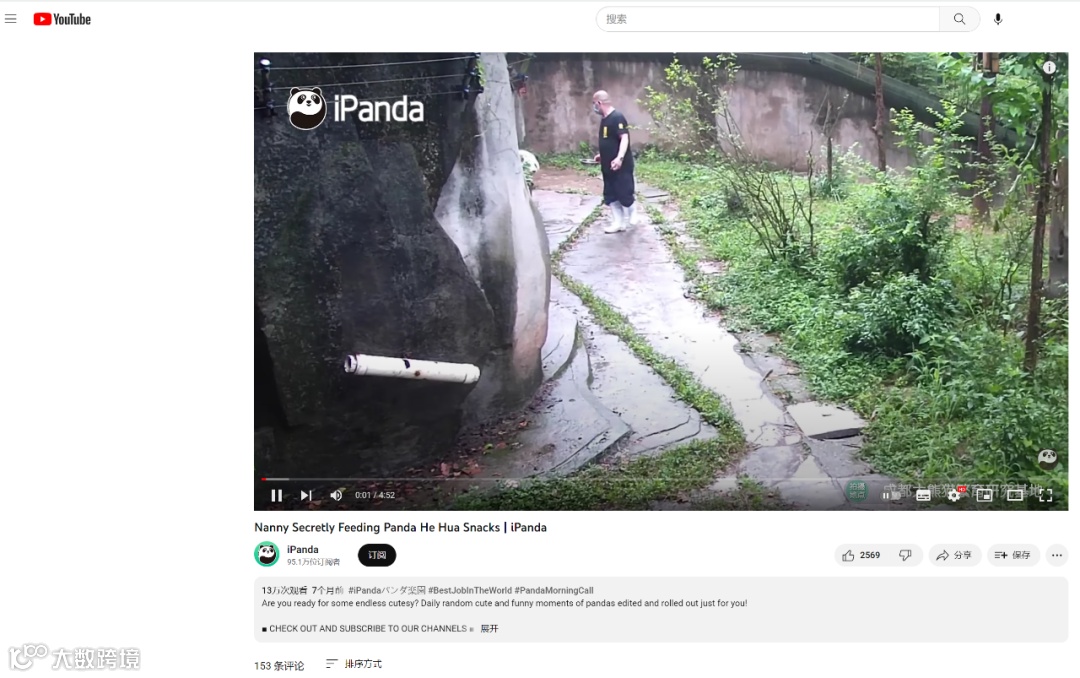Toggle autoplay switch in player

click(x=889, y=495)
